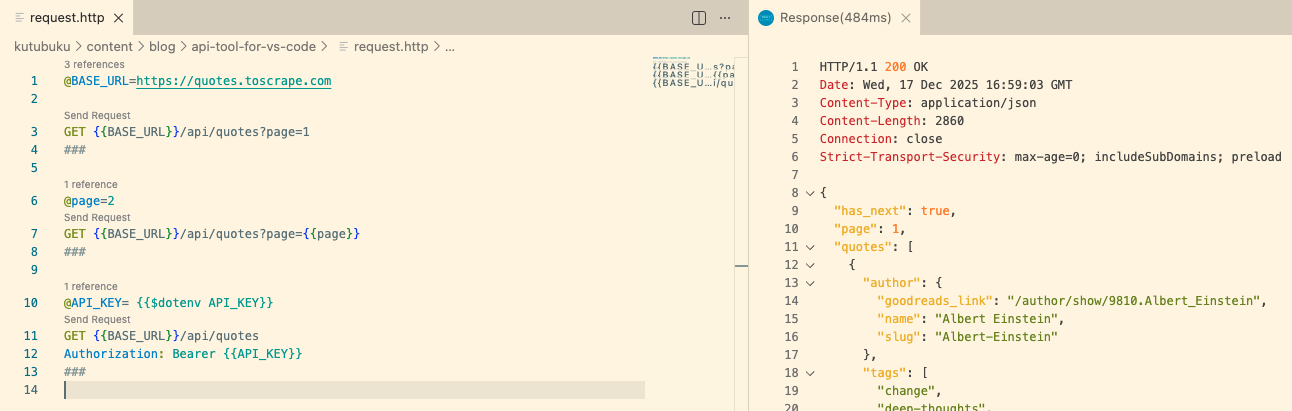Viewport: 1292px width, 411px height.
Task: Click 'Authorization: Bearer {{API_KEY}}' line
Action: click(183, 354)
